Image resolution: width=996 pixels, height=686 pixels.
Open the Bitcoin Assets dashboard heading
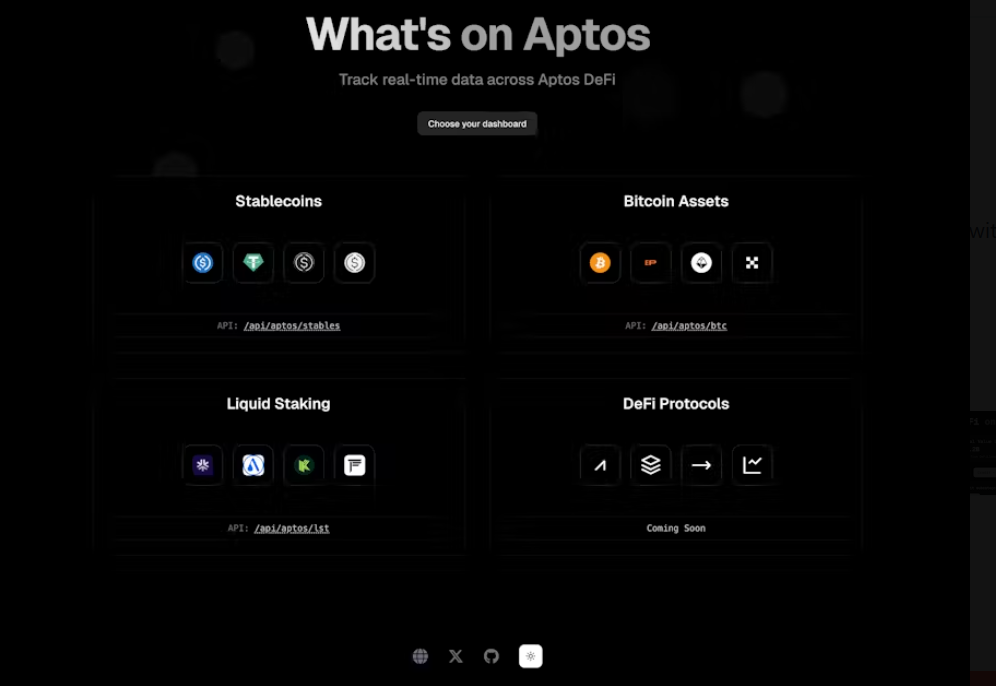676,201
